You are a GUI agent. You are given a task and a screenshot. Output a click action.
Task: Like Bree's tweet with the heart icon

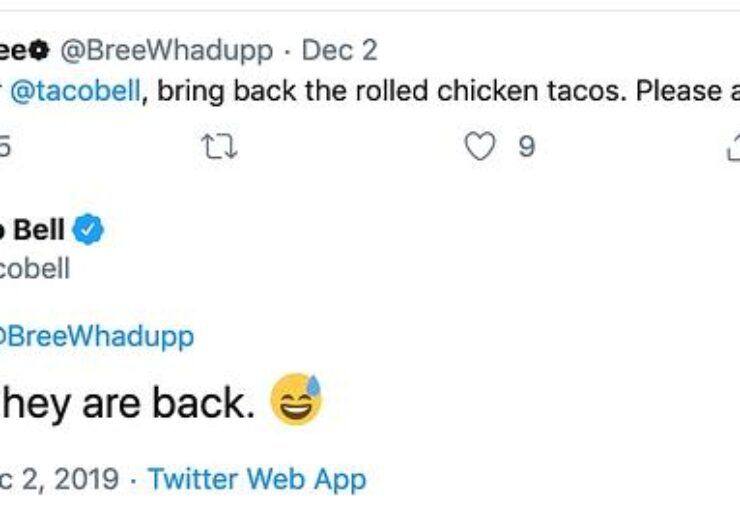(x=481, y=148)
